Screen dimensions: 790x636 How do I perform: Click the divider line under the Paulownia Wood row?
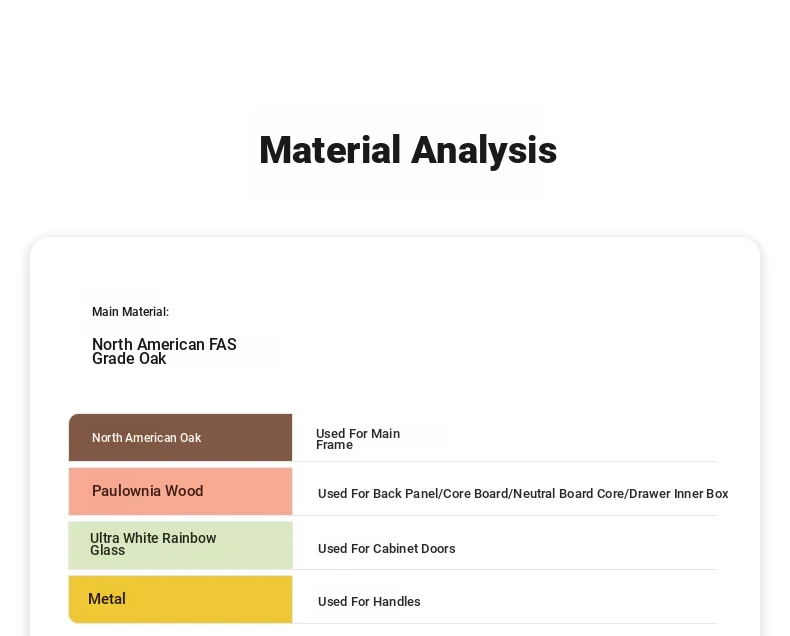click(505, 516)
